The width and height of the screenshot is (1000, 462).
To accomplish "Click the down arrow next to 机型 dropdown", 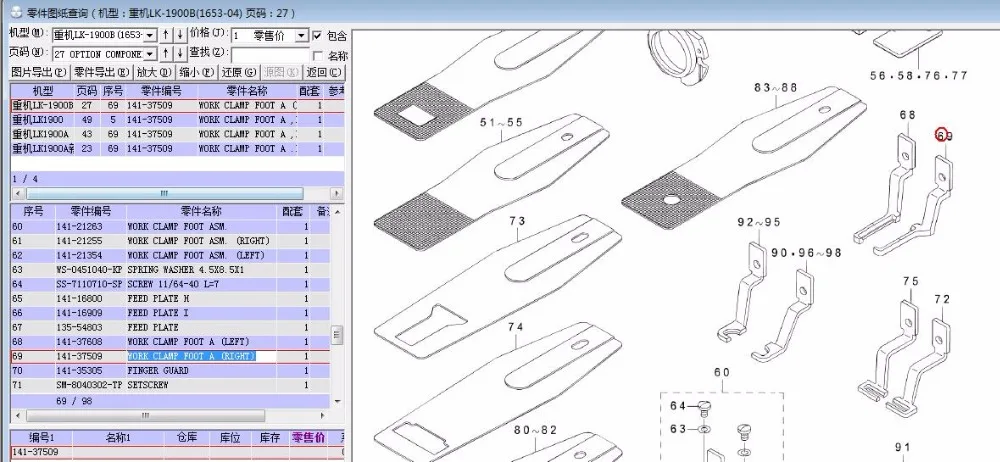I will pyautogui.click(x=180, y=34).
